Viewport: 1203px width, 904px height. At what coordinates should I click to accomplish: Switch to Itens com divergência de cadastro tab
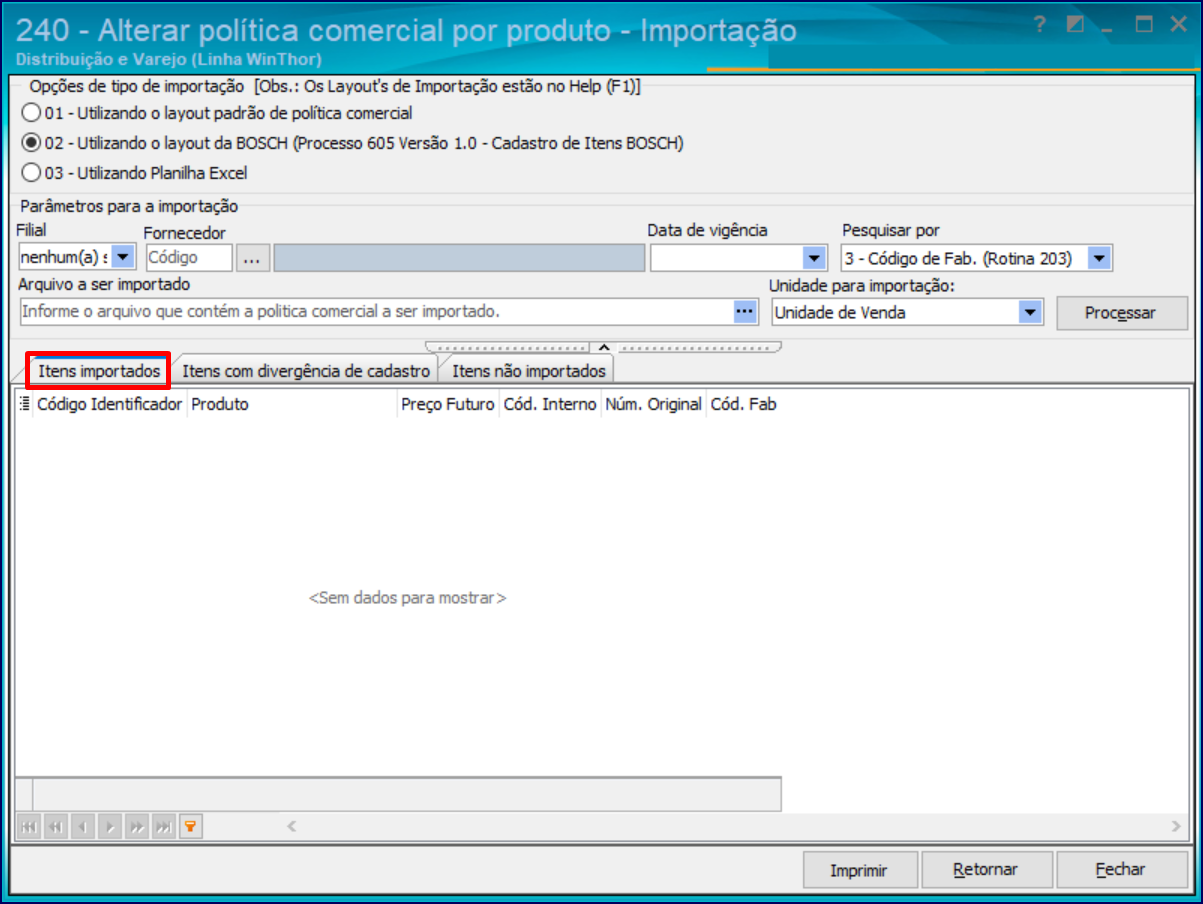pyautogui.click(x=306, y=371)
